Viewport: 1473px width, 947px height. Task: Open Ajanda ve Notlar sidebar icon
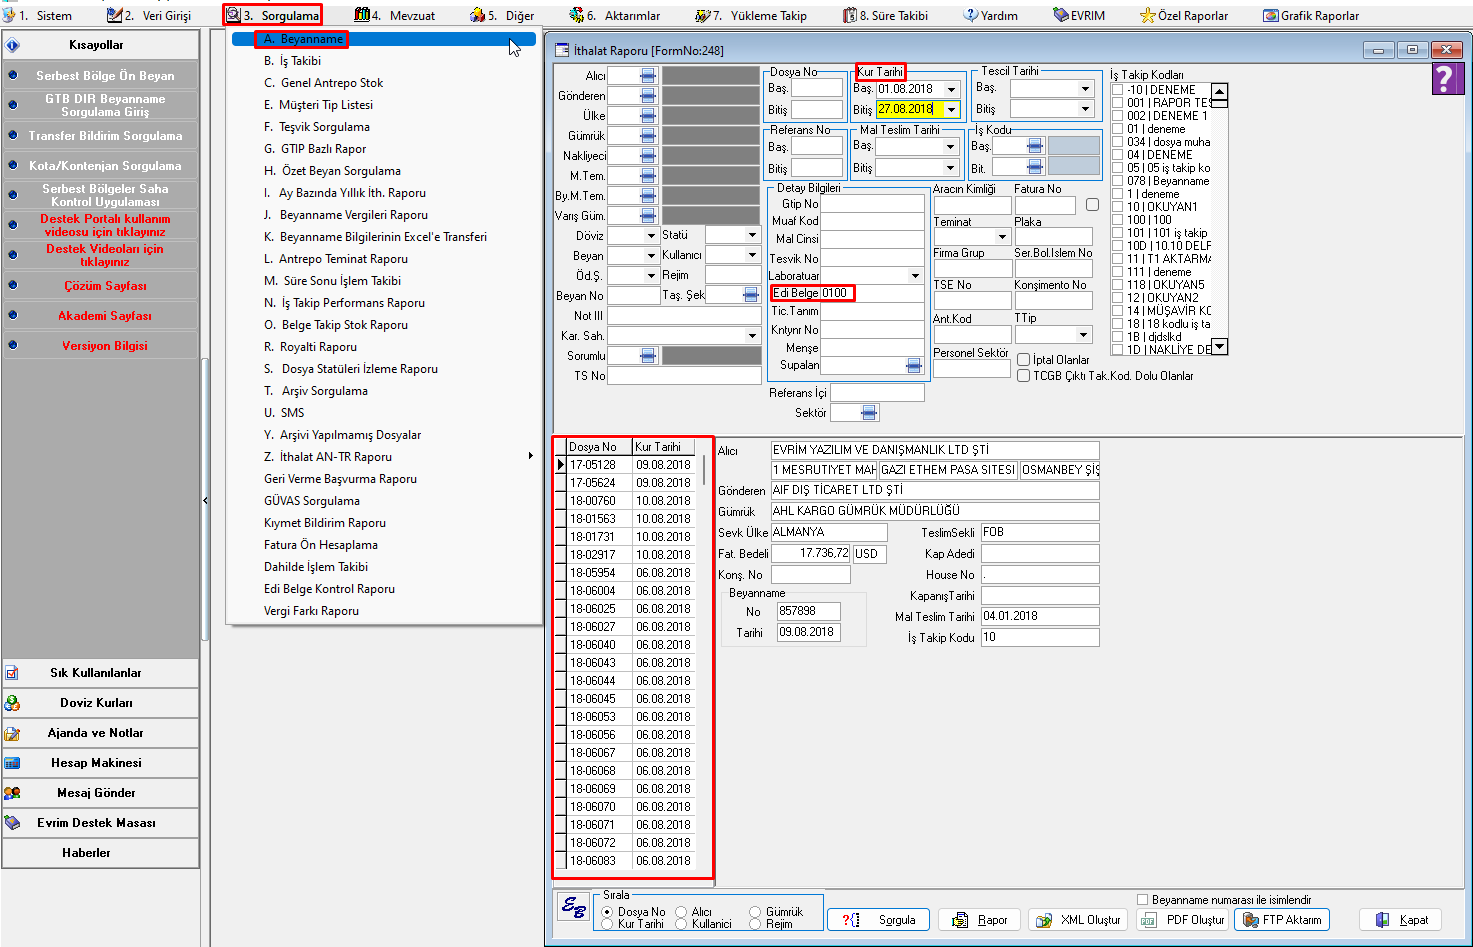(x=12, y=733)
